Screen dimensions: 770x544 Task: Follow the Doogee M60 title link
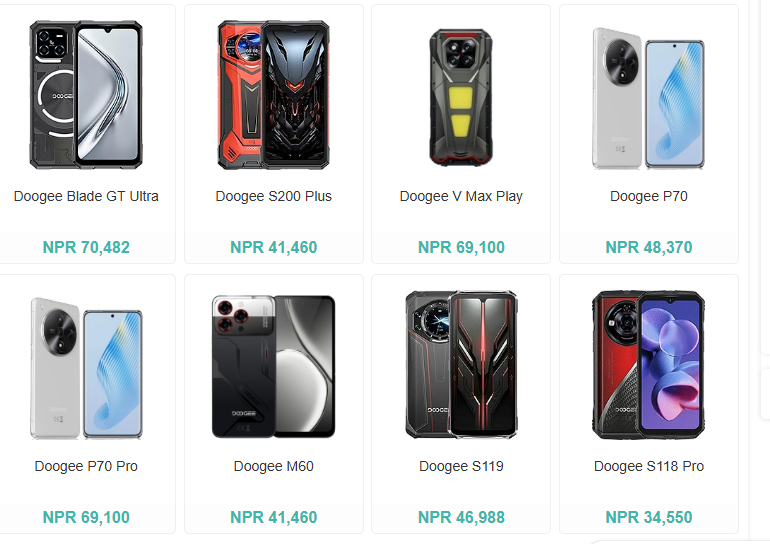tap(274, 466)
